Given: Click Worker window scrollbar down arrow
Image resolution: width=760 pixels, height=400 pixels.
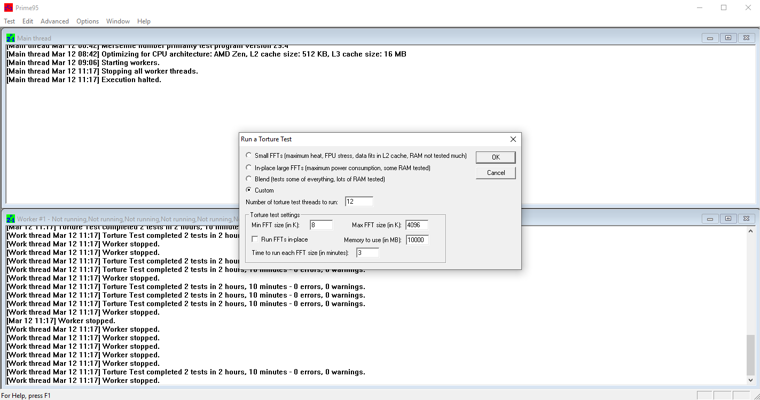Looking at the screenshot, I should 750,381.
